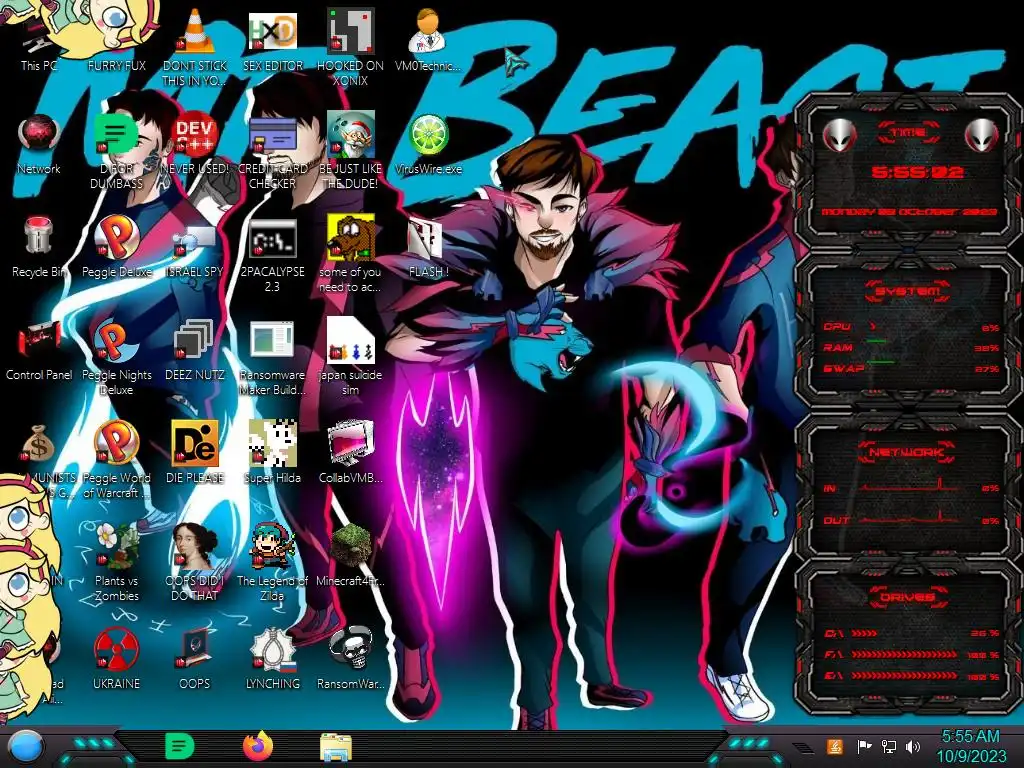Click the left alien head logo

pos(839,135)
